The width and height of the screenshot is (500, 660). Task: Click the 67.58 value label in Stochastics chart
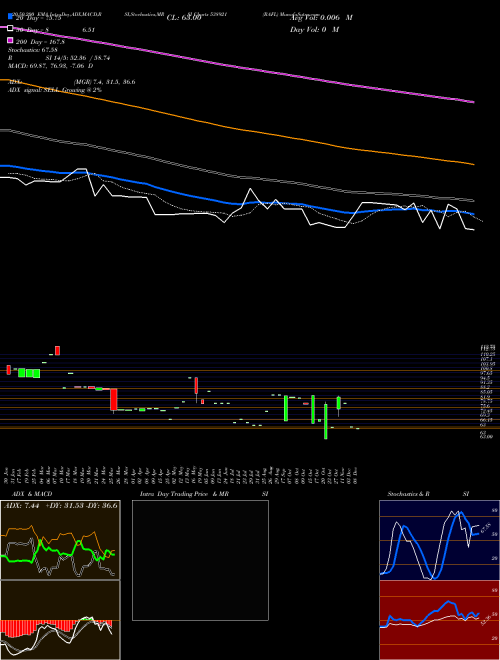[486, 527]
